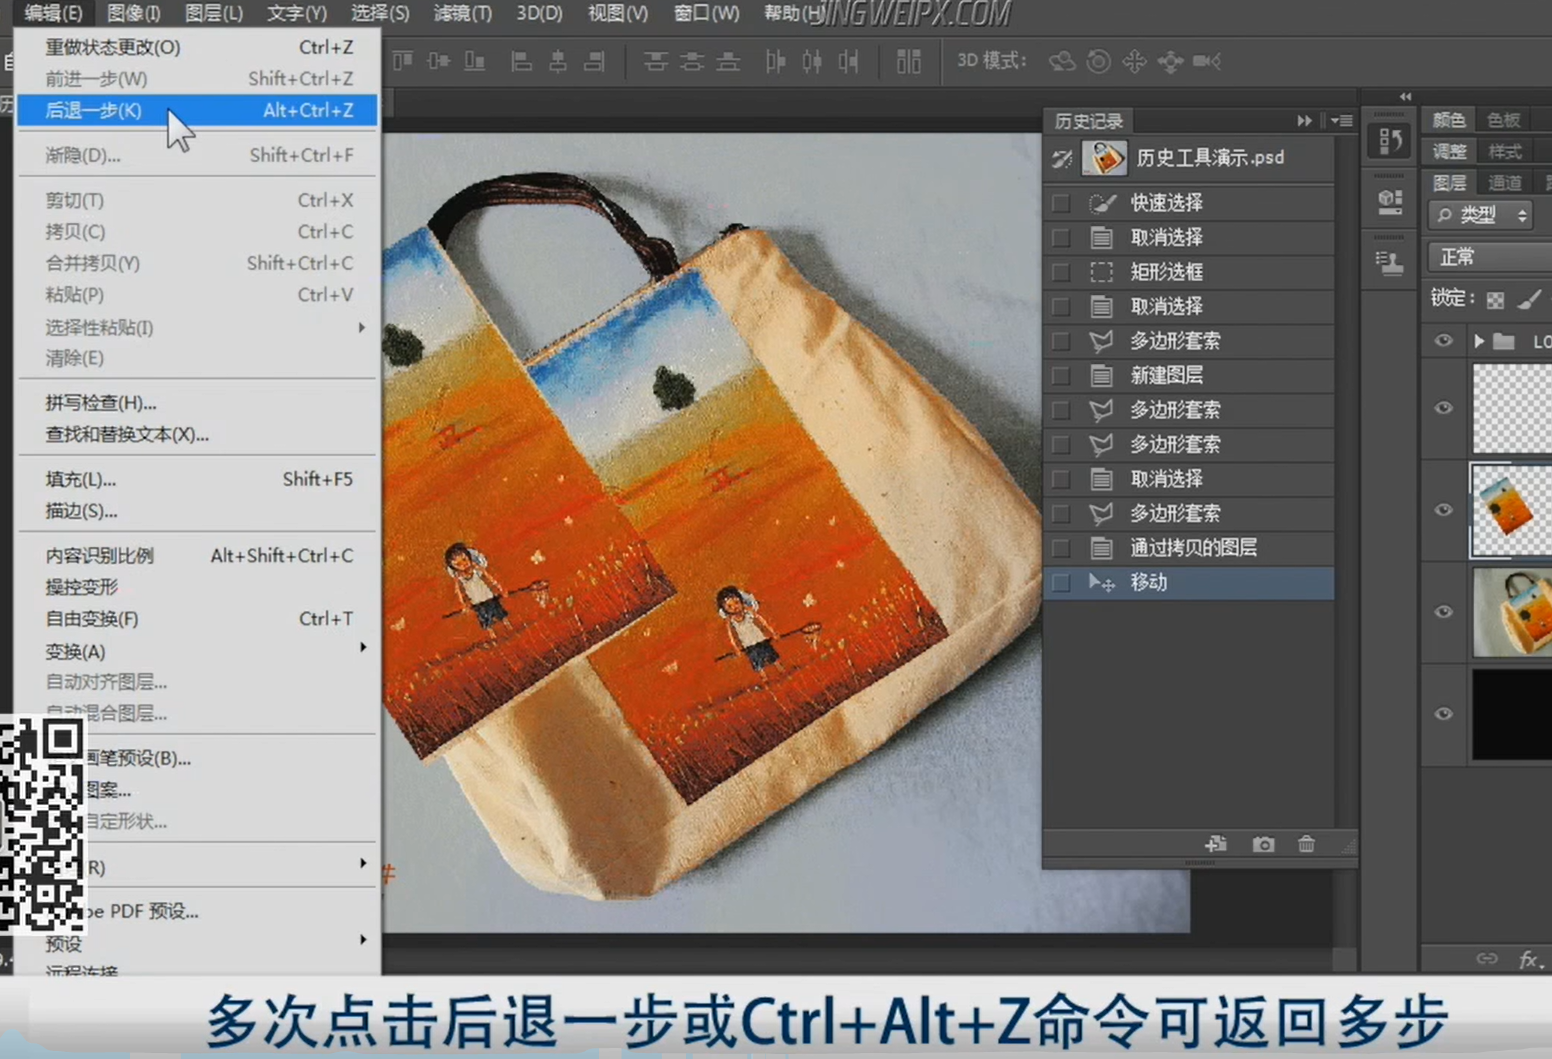
Task: Click the layer style fx icon
Action: [x=1529, y=959]
